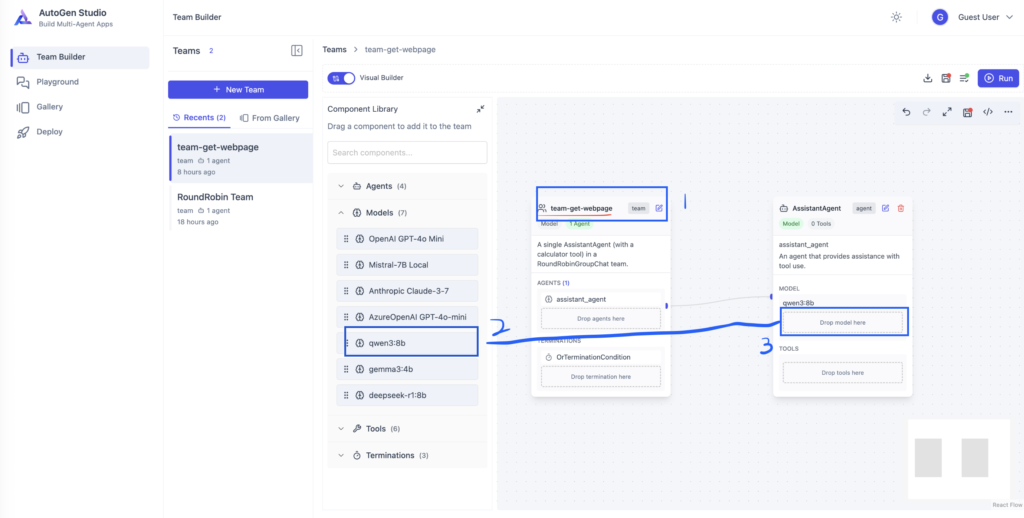This screenshot has width=1024, height=518.
Task: Select the gemma3:4b model component
Action: [x=408, y=369]
